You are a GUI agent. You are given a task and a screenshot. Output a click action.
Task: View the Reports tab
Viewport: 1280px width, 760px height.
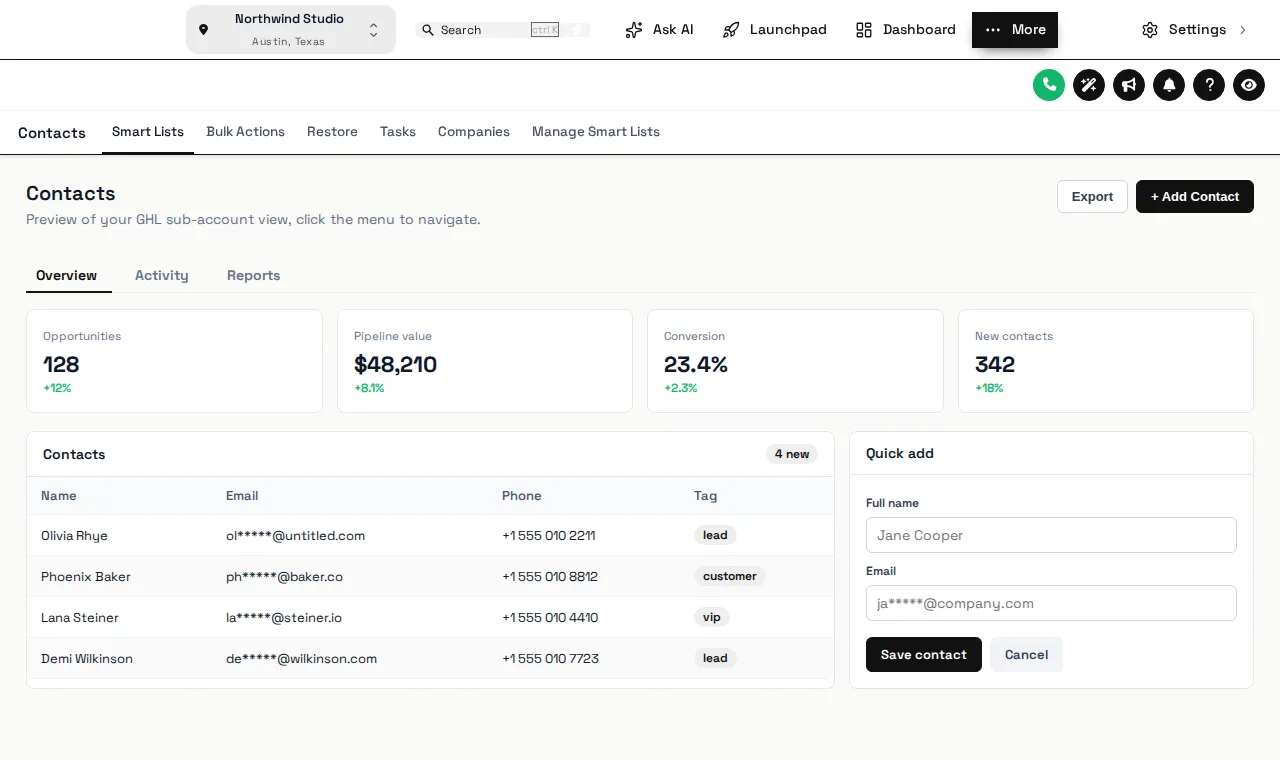click(254, 276)
